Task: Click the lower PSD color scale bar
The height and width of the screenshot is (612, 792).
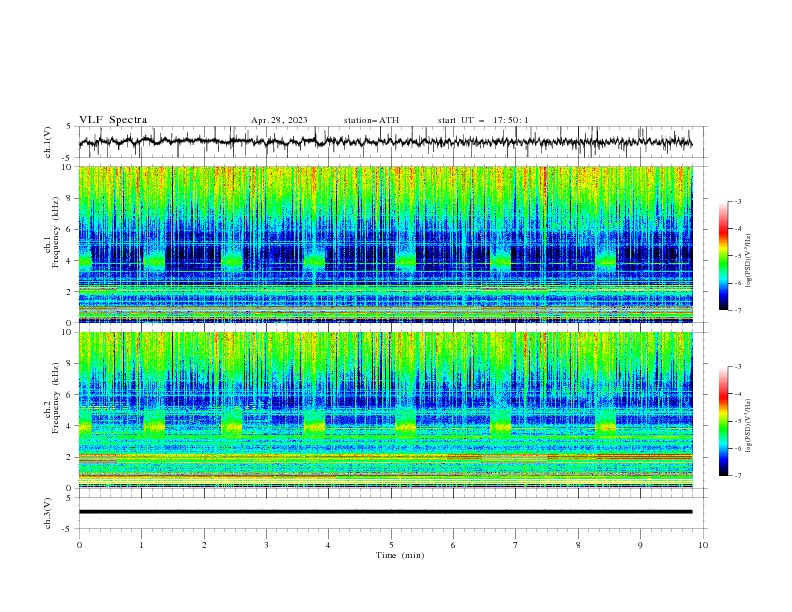Action: tap(723, 421)
